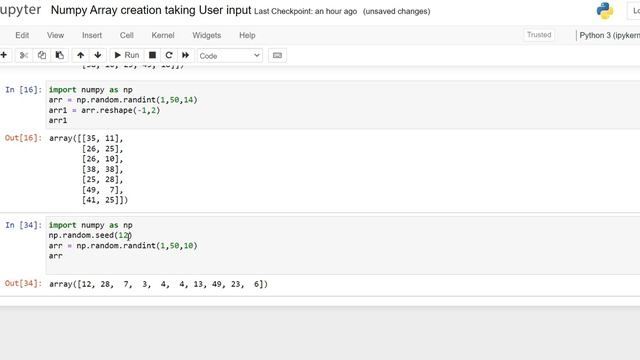Image resolution: width=640 pixels, height=360 pixels.
Task: Move the selected cell up with the arrow
Action: pyautogui.click(x=80, y=55)
